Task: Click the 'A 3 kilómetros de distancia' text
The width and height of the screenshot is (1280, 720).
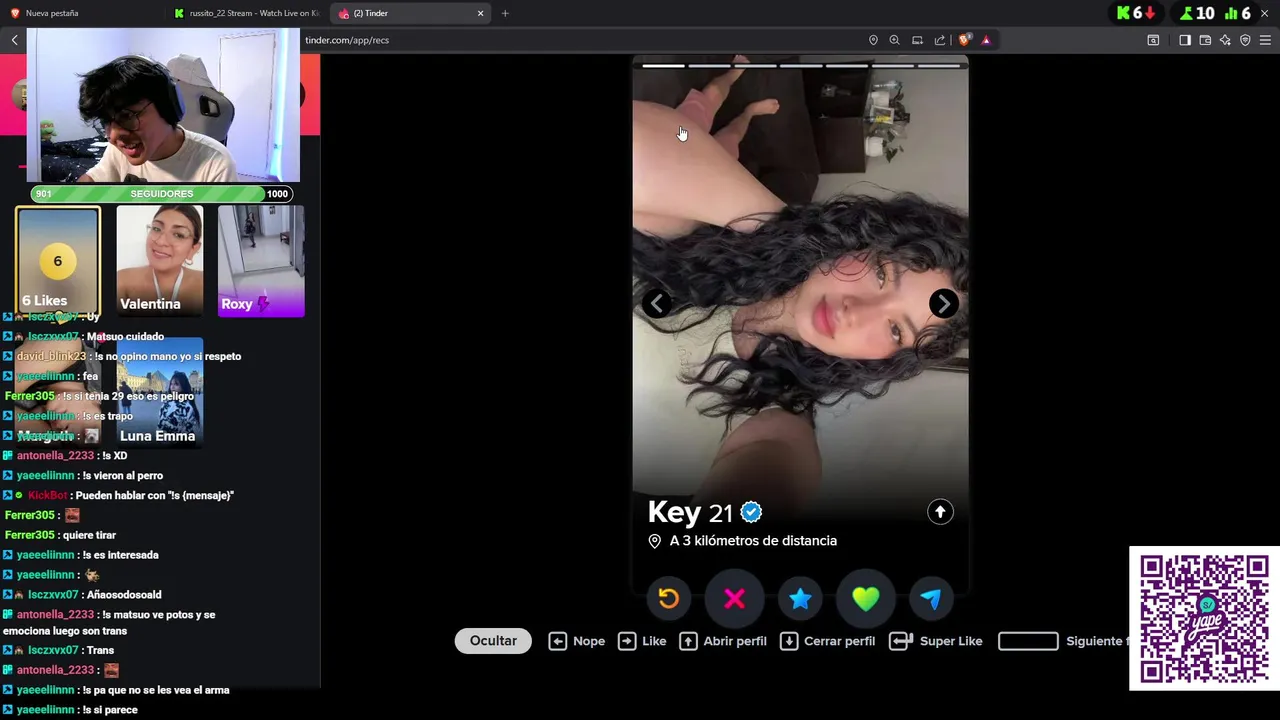Action: (753, 541)
